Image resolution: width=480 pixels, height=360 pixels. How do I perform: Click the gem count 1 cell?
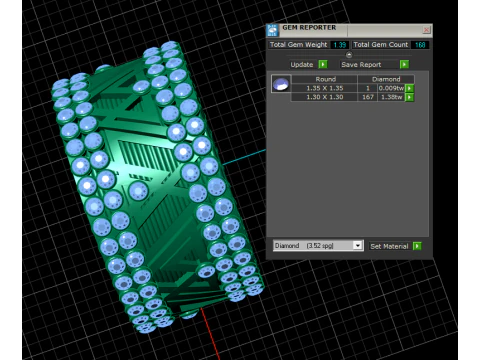[367, 88]
